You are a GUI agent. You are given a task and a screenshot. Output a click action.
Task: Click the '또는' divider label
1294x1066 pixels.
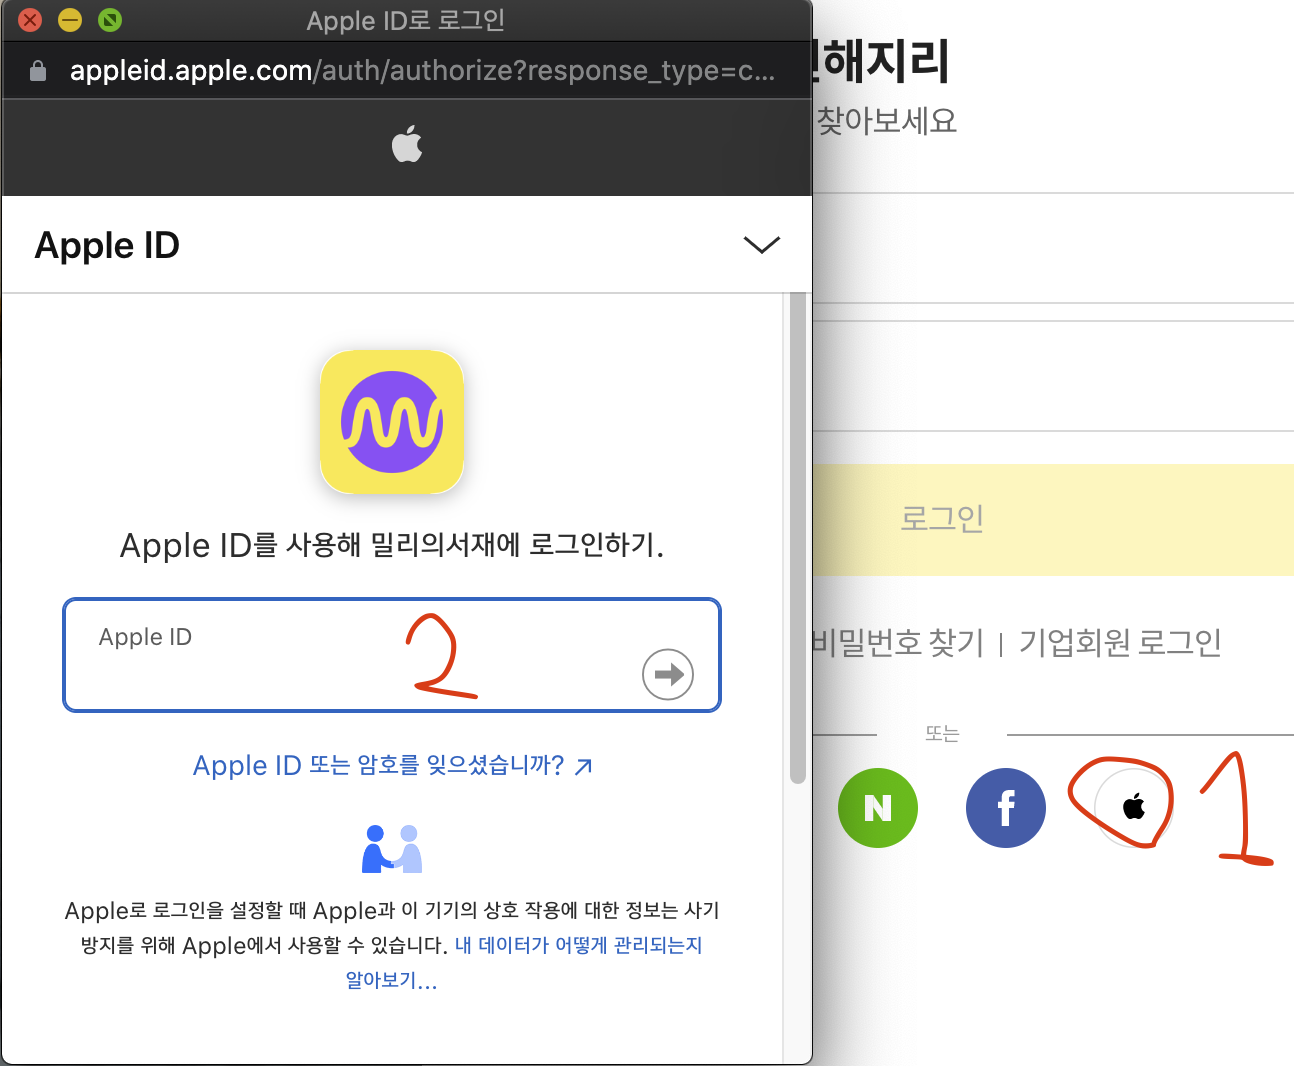click(x=941, y=734)
